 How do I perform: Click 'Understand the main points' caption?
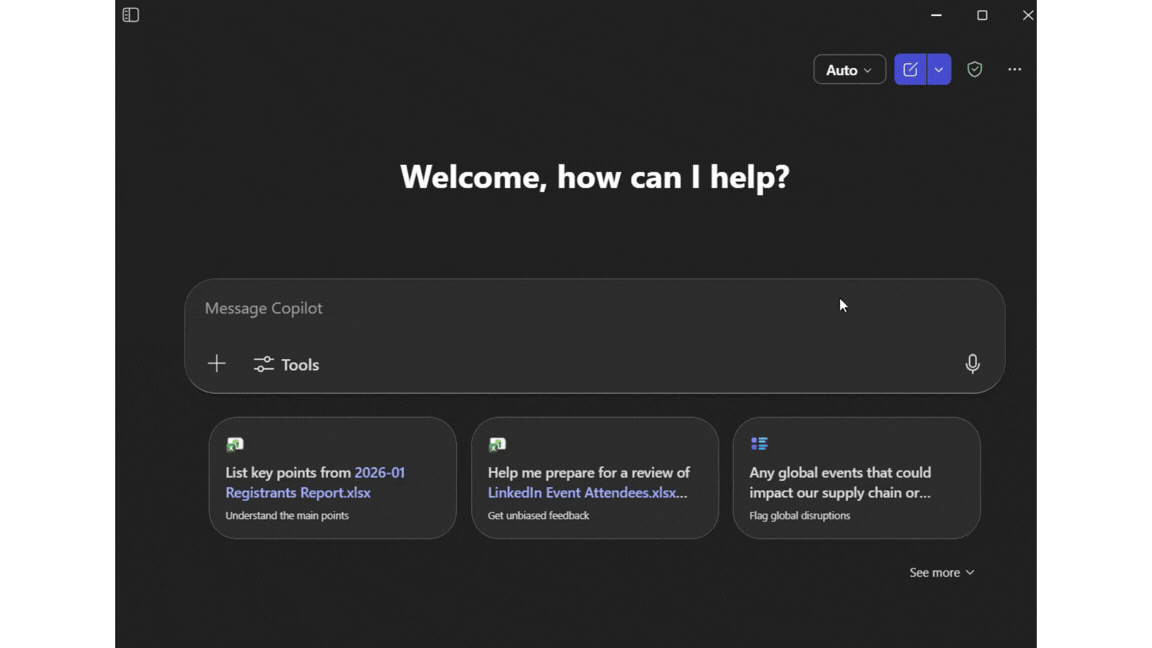pos(287,516)
